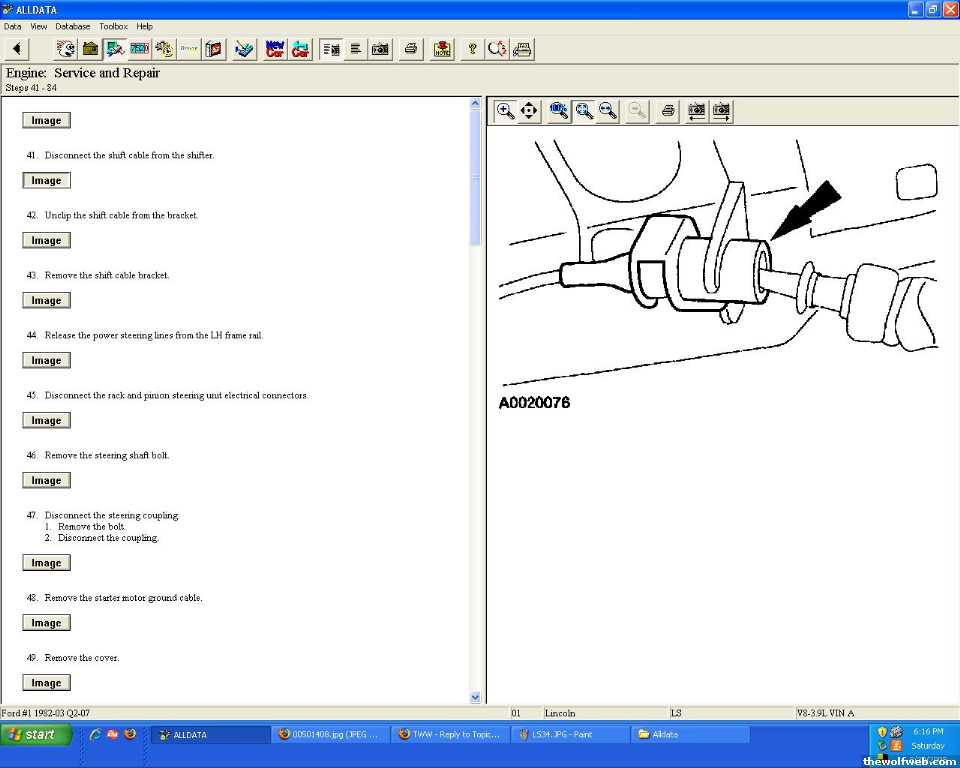This screenshot has height=768, width=960.
Task: Open Image for step 44 power steering lines
Action: pos(46,361)
